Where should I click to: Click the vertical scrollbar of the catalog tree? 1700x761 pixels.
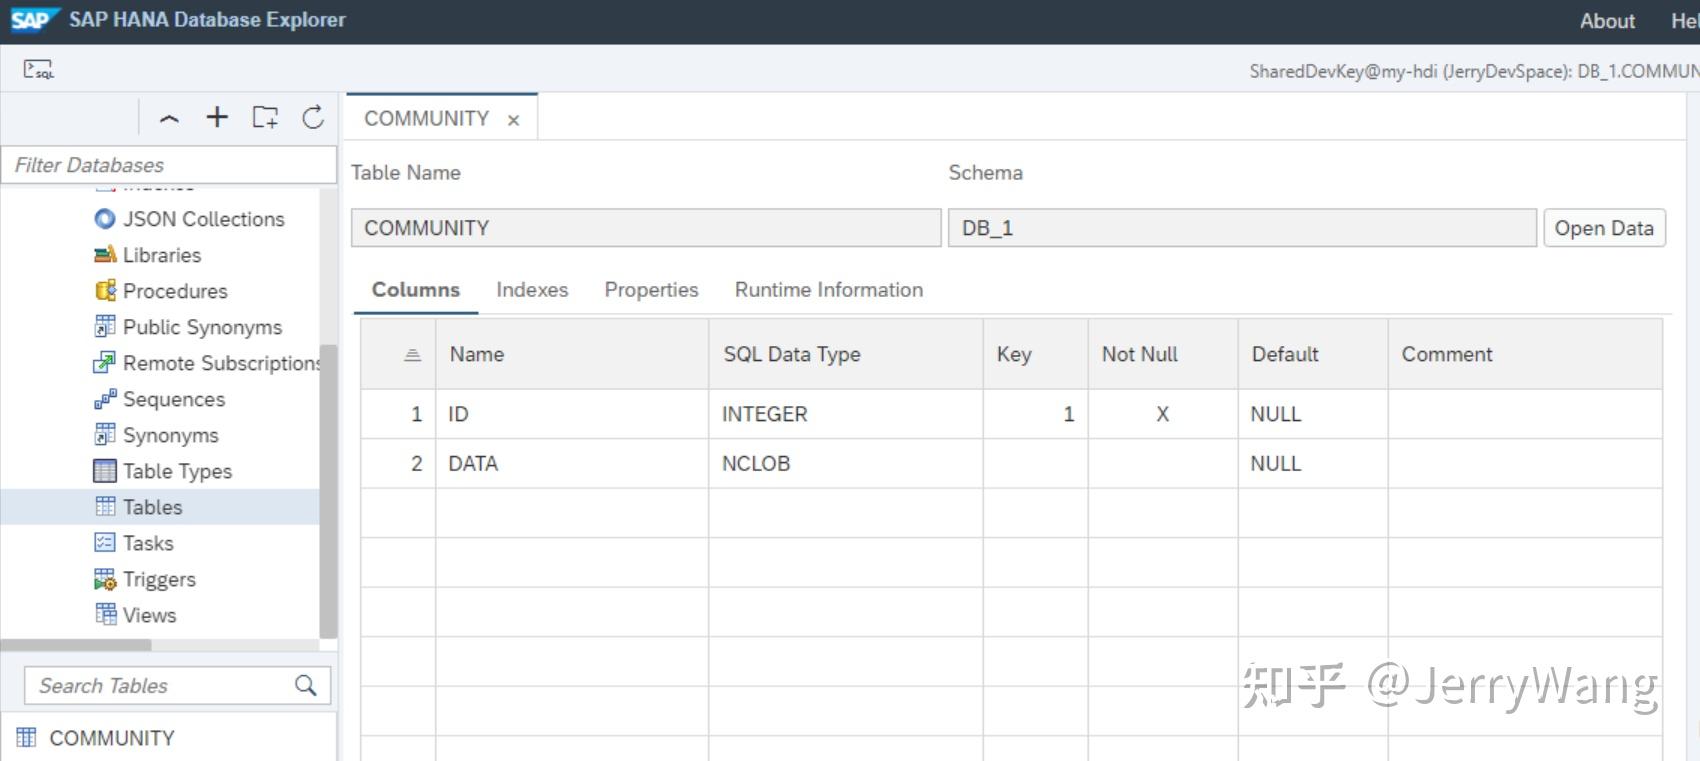click(x=328, y=490)
